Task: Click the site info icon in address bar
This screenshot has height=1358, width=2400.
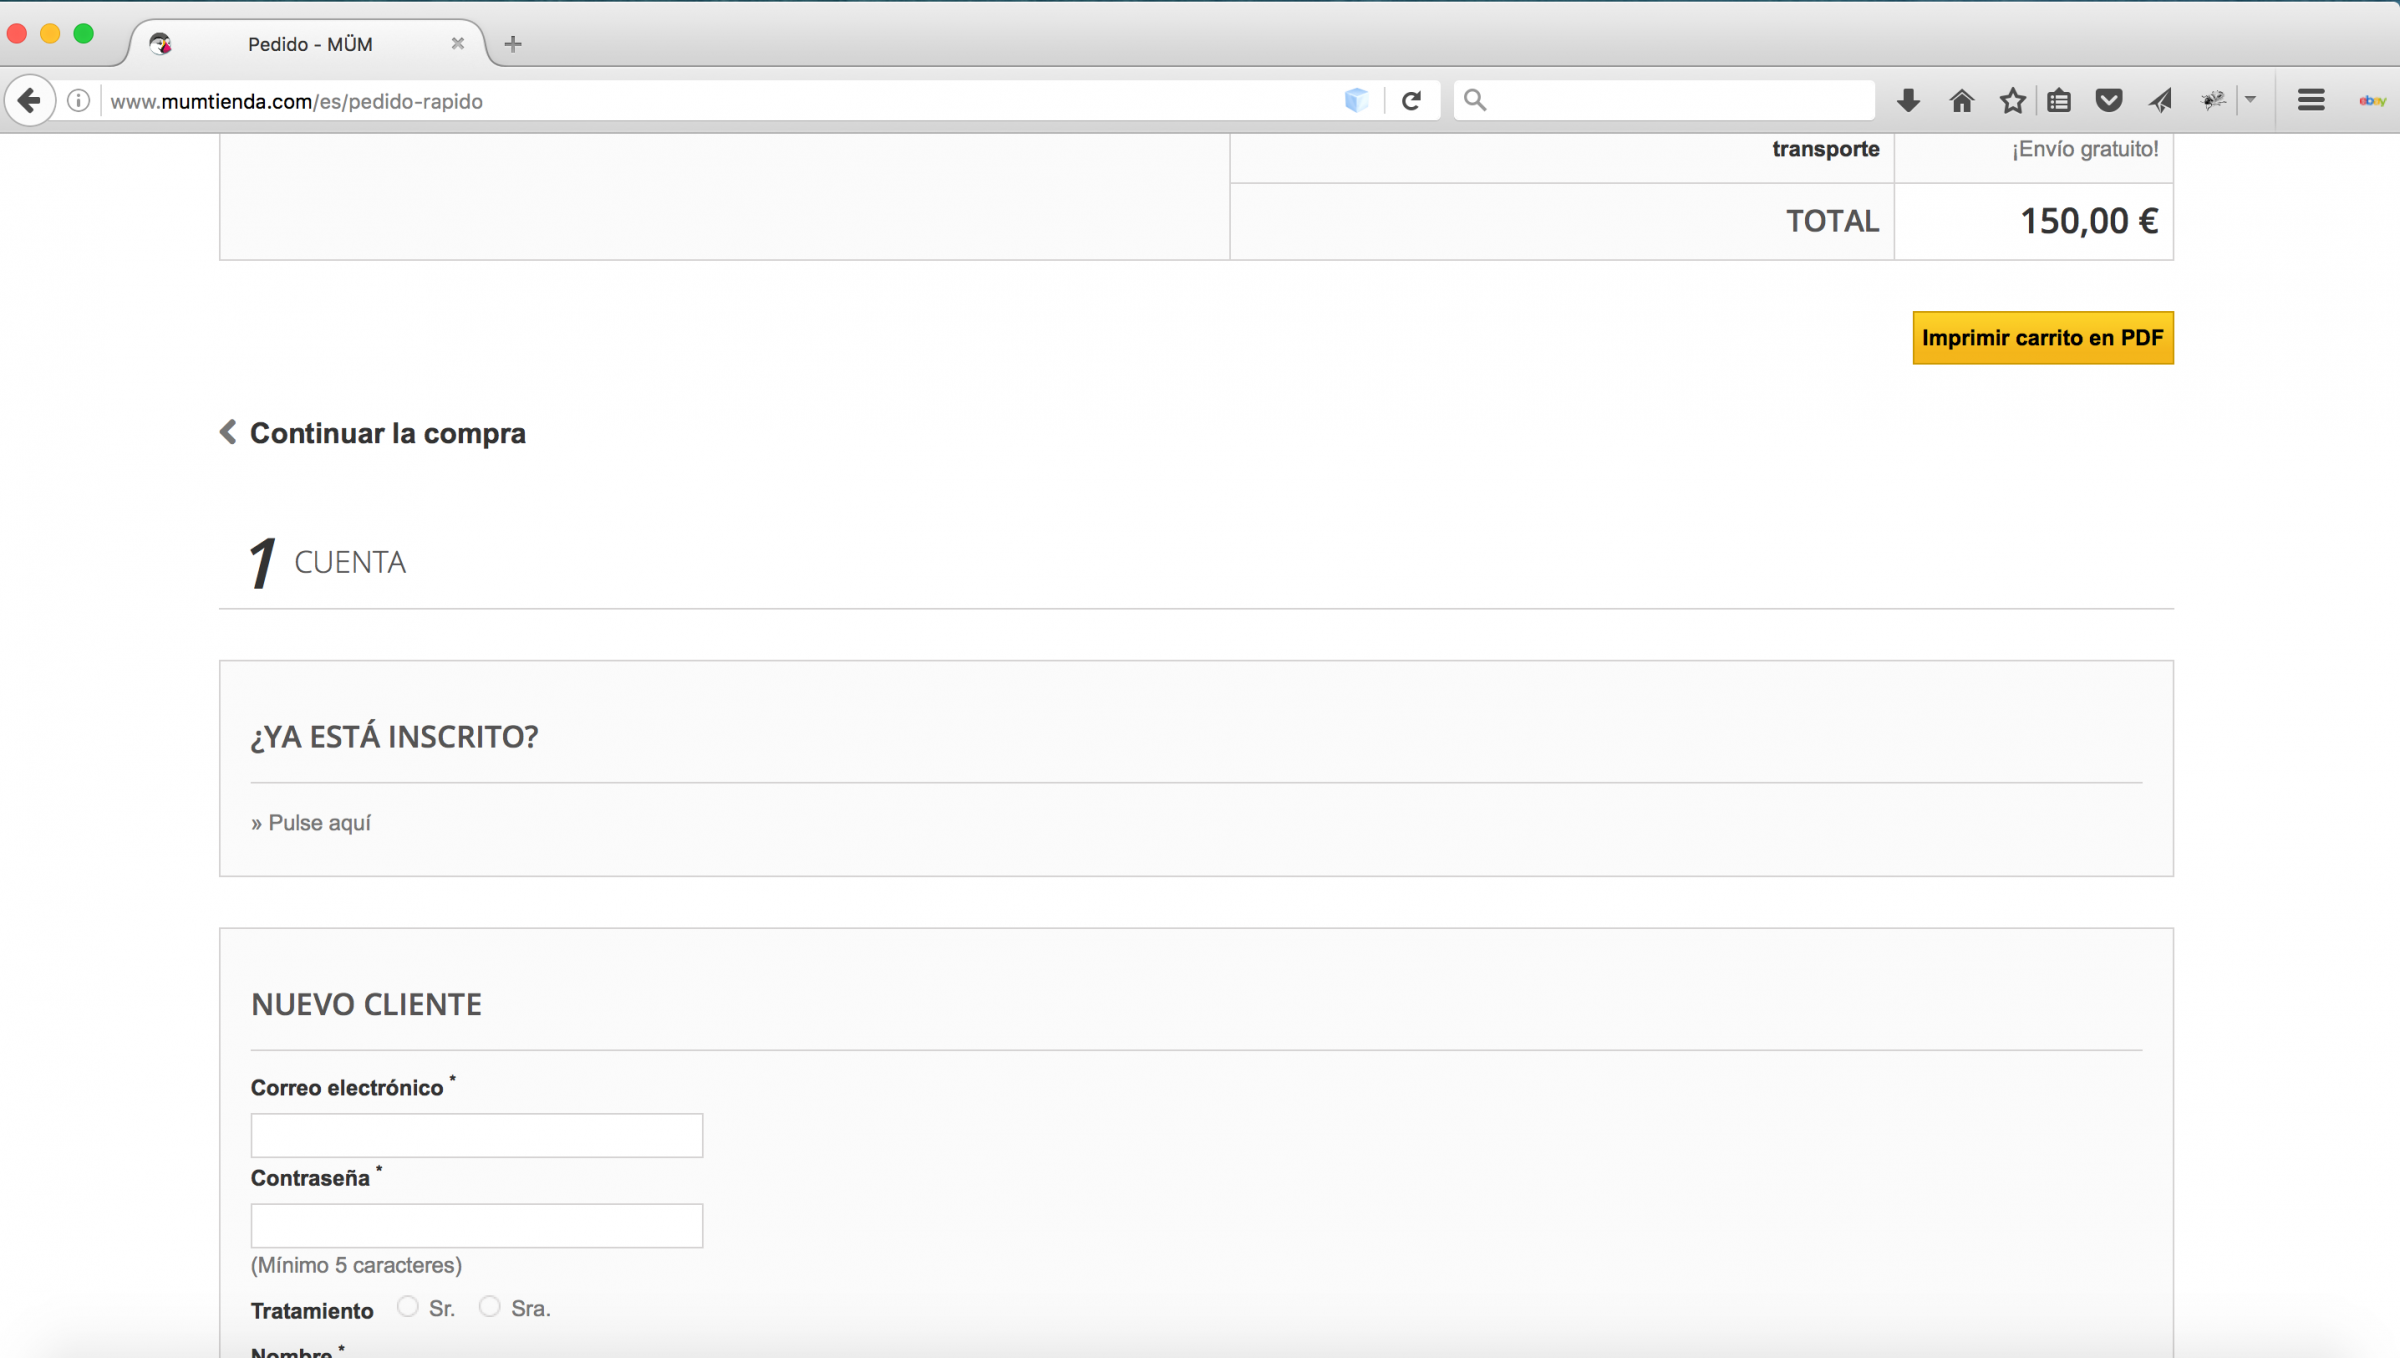Action: [78, 100]
